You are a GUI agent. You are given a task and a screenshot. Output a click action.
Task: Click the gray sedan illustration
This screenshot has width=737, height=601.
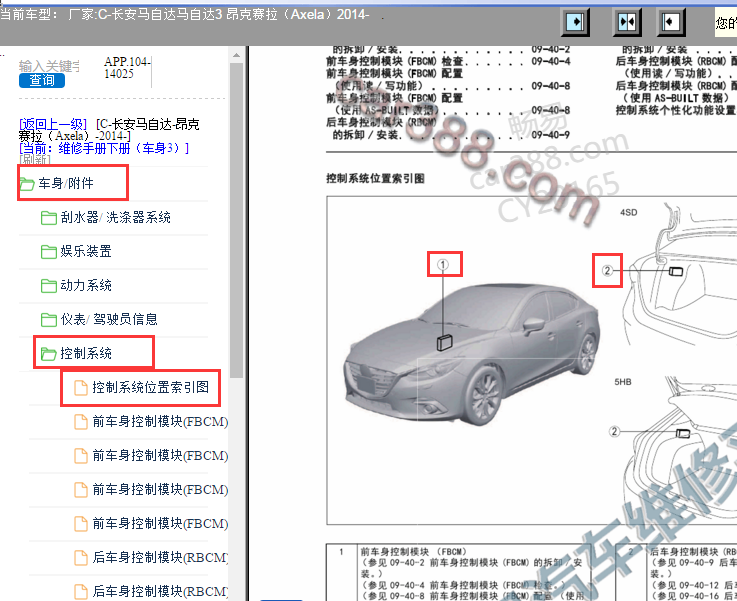click(x=472, y=355)
